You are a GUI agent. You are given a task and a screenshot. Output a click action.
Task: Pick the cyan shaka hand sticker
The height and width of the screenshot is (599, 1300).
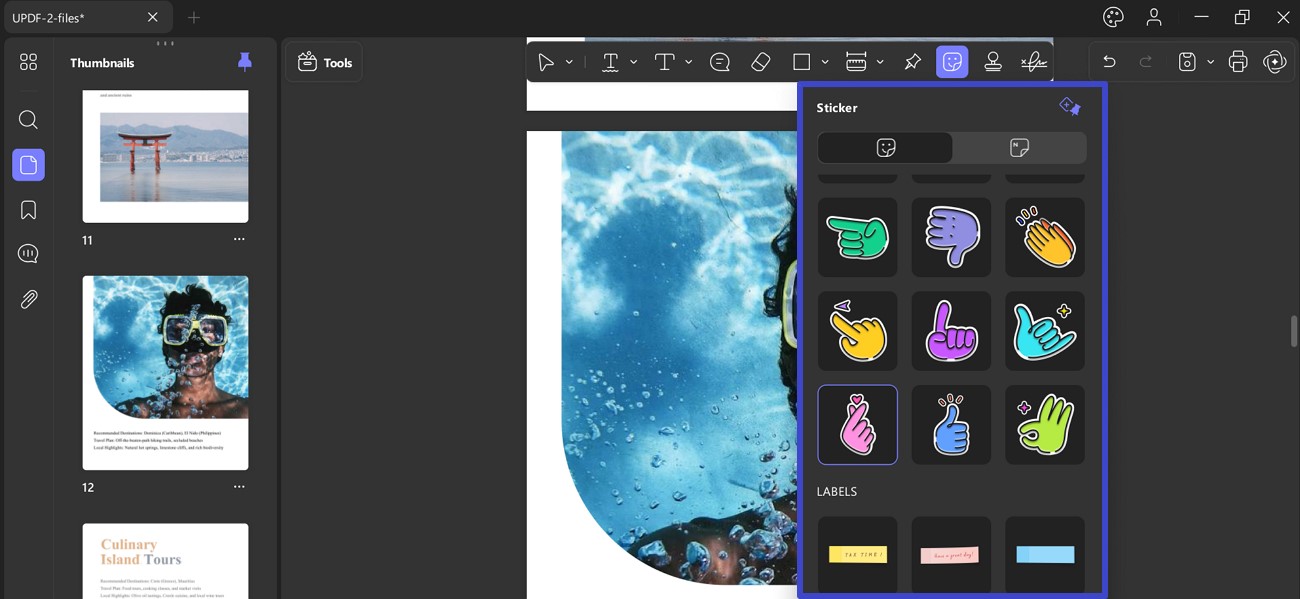[1045, 331]
